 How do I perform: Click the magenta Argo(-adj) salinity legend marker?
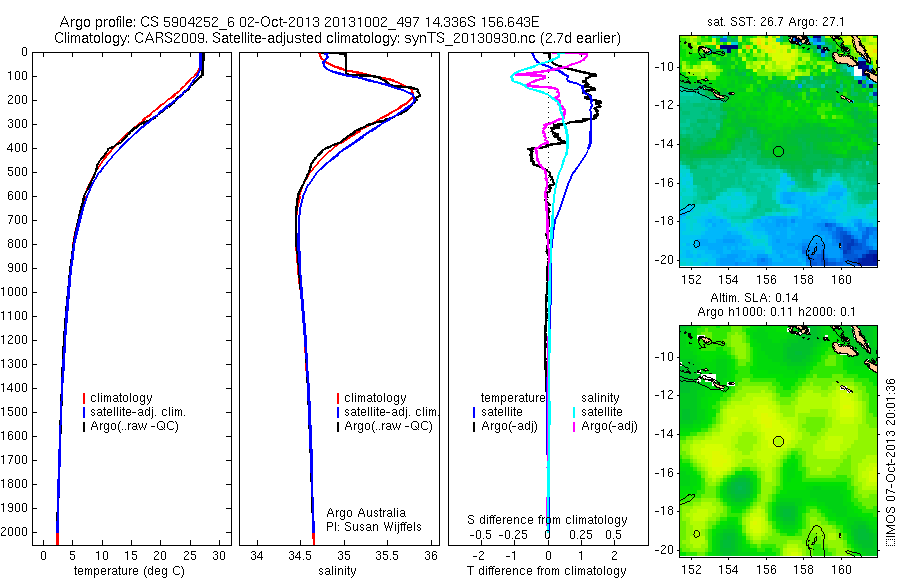tap(574, 427)
